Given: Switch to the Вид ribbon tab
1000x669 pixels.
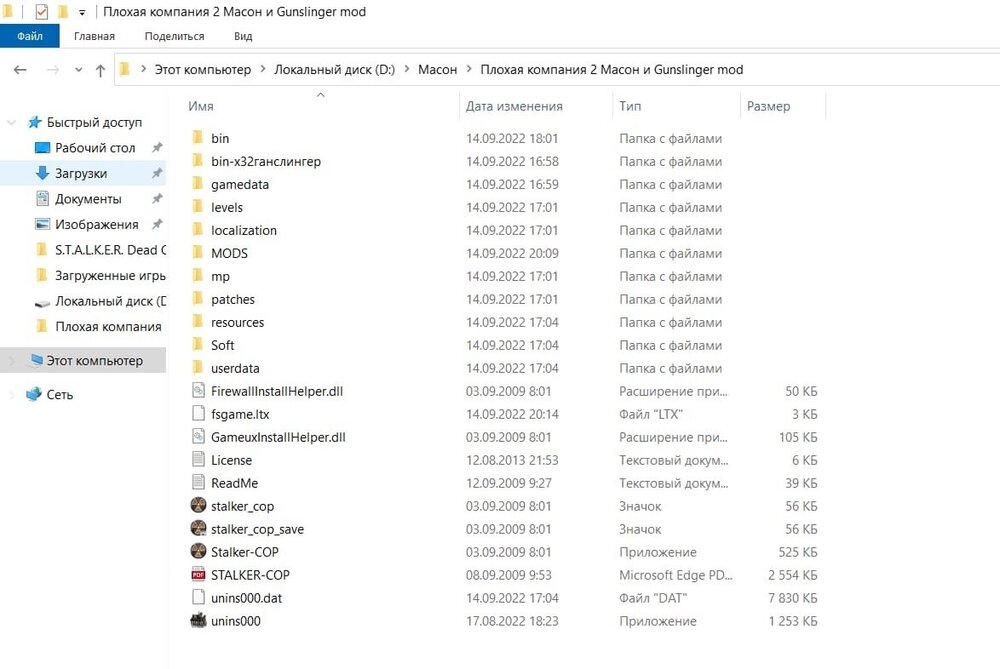Looking at the screenshot, I should [x=243, y=36].
